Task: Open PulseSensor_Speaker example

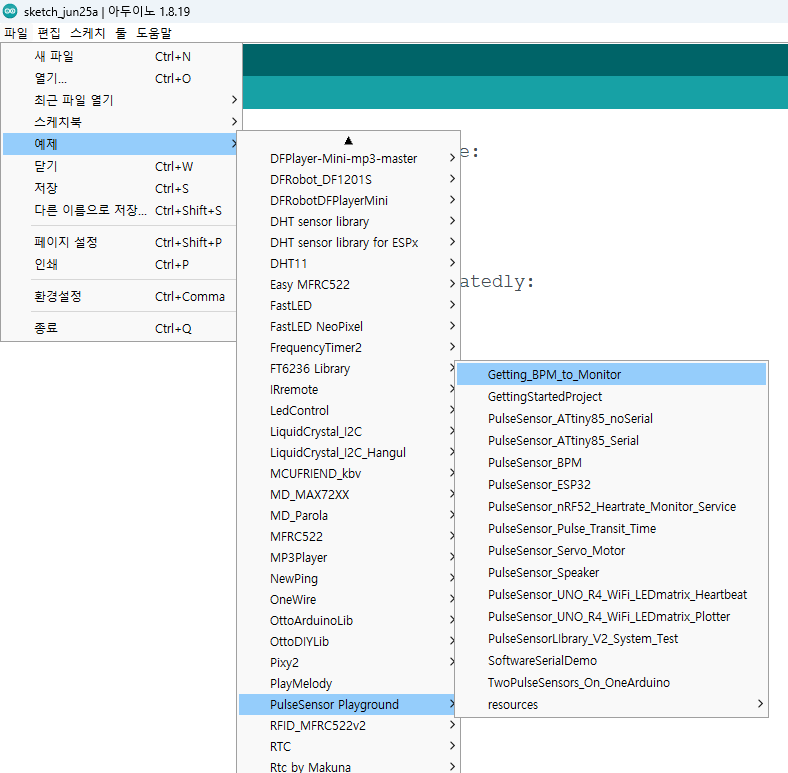Action: pos(612,572)
